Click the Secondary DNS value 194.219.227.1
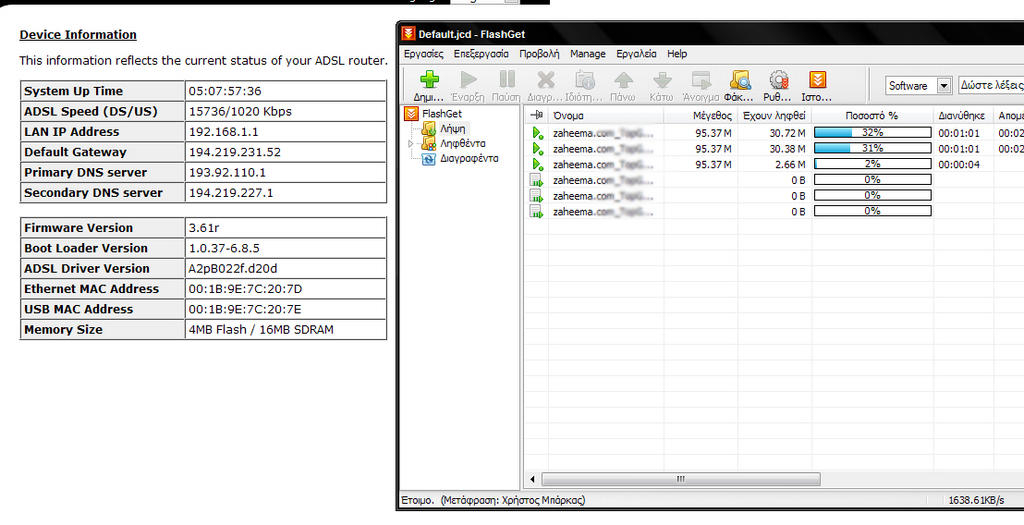This screenshot has width=1024, height=525. click(231, 193)
